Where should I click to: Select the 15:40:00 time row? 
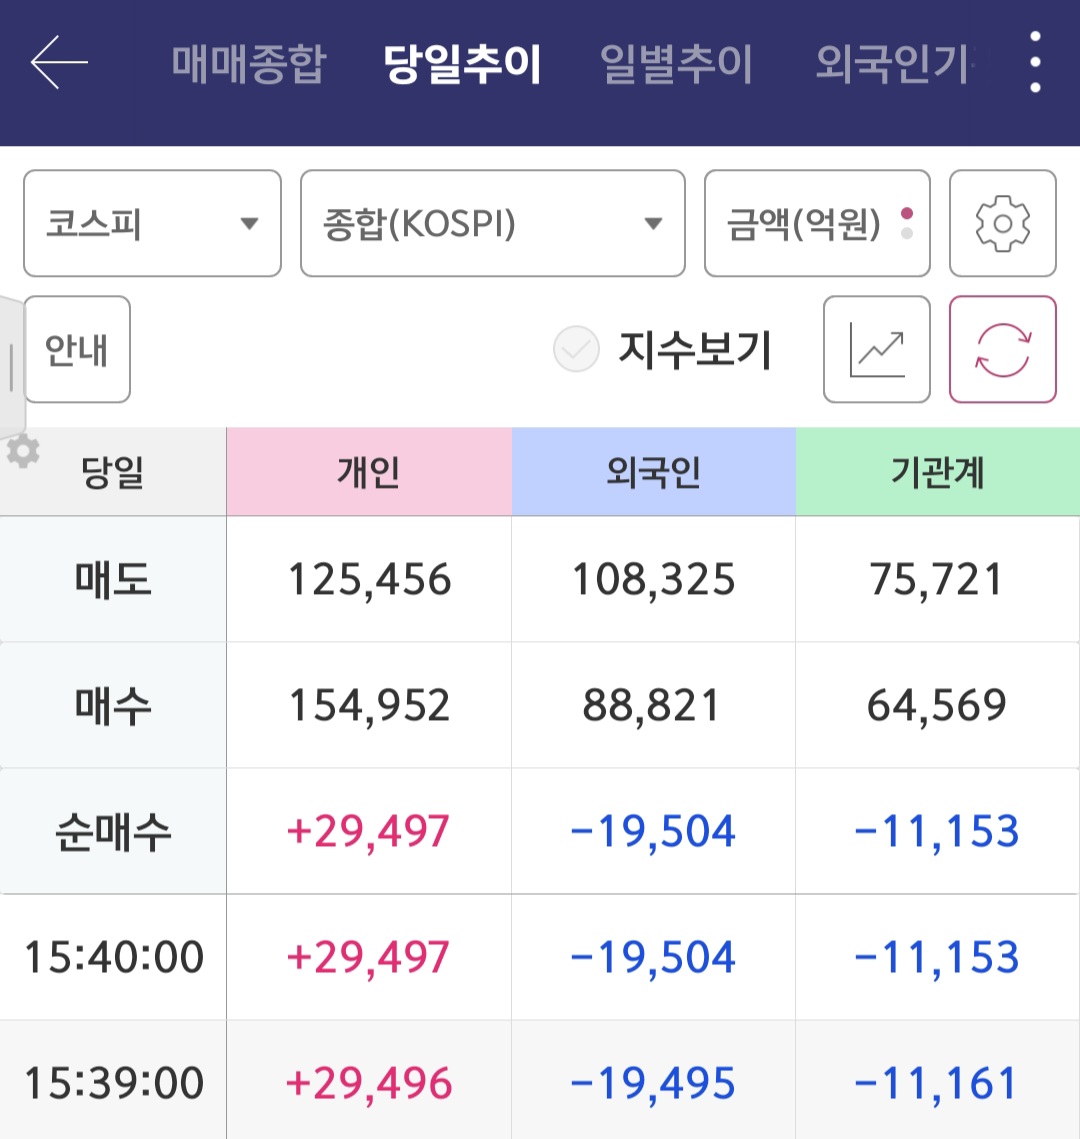113,957
